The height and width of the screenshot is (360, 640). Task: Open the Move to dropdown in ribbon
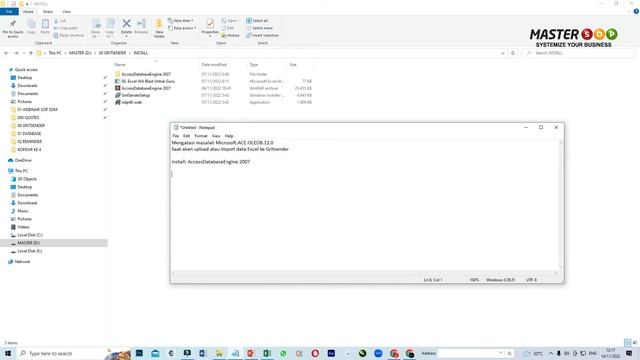coord(96,28)
